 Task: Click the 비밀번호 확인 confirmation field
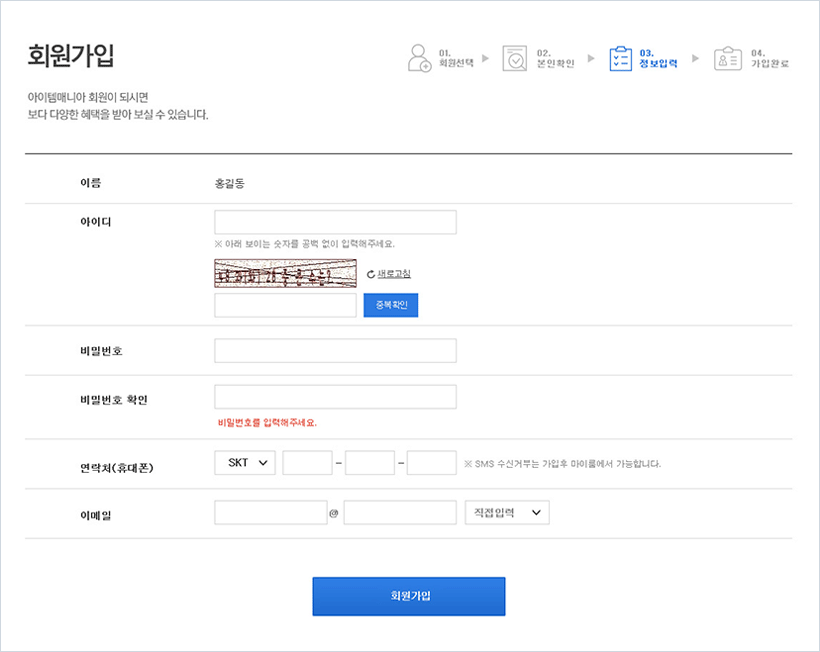click(334, 396)
